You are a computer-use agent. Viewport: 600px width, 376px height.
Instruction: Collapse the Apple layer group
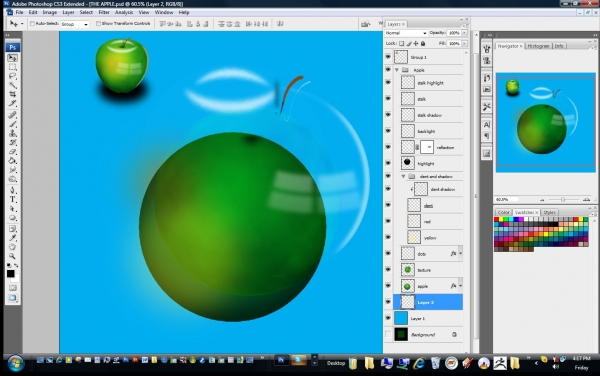(x=397, y=70)
